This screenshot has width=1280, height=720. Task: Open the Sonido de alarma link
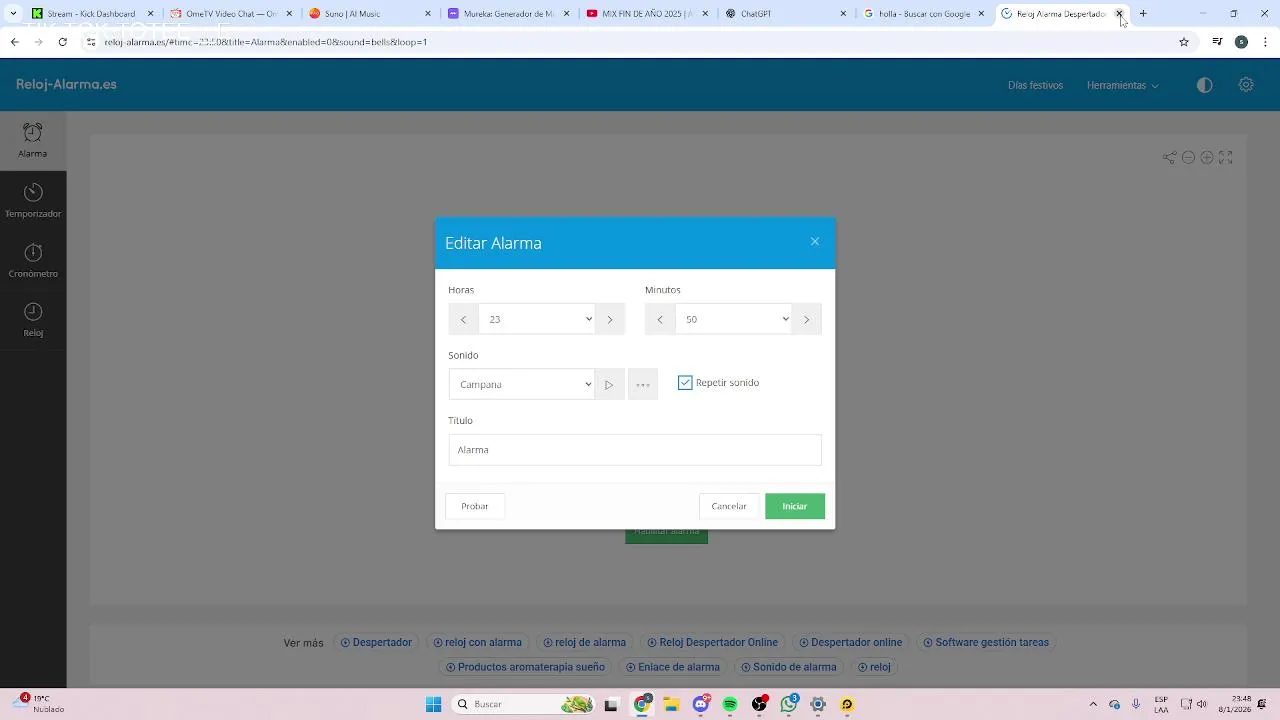click(x=788, y=667)
